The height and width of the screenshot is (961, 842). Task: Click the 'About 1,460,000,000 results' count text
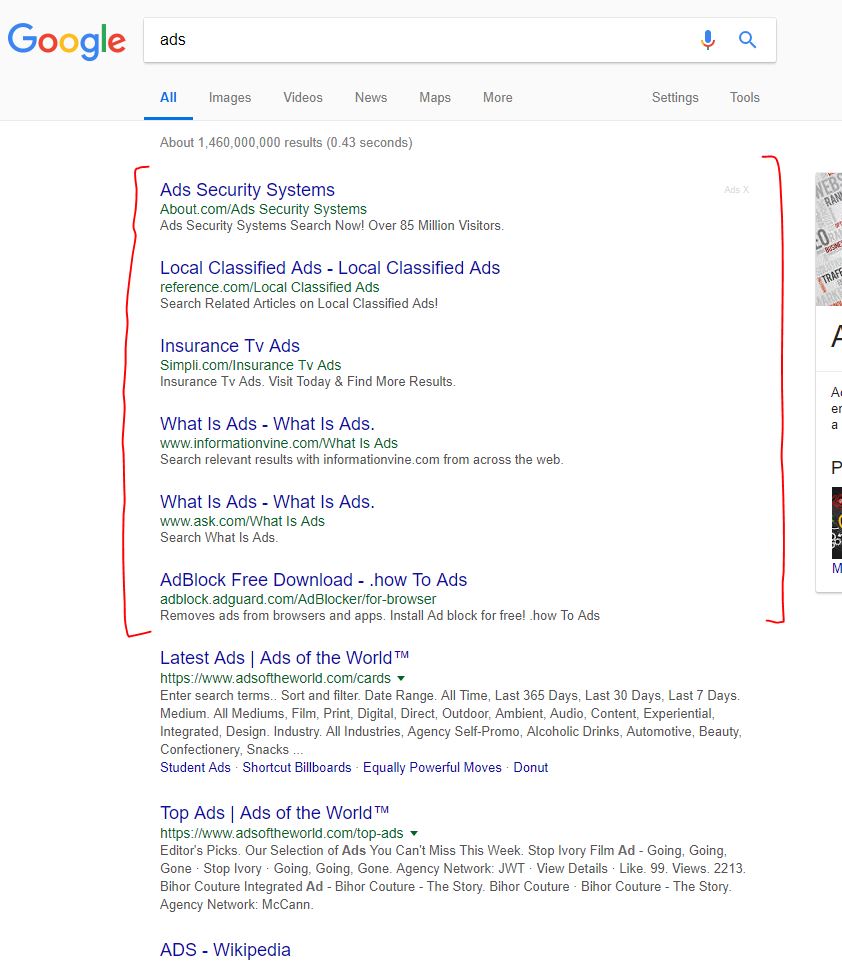286,143
